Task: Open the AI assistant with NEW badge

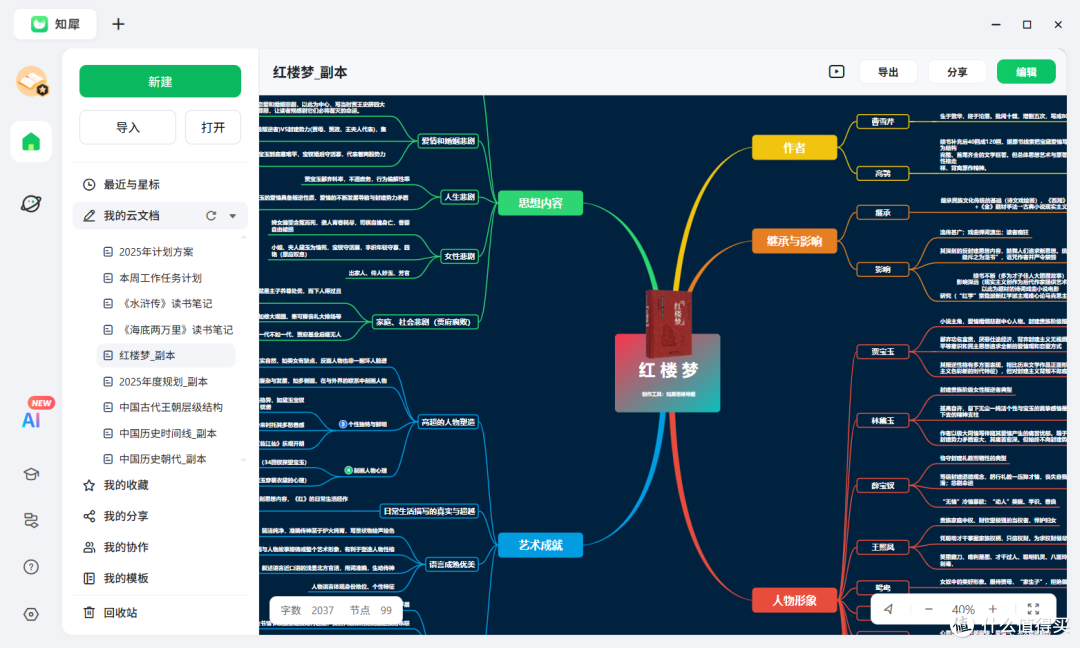Action: 31,420
